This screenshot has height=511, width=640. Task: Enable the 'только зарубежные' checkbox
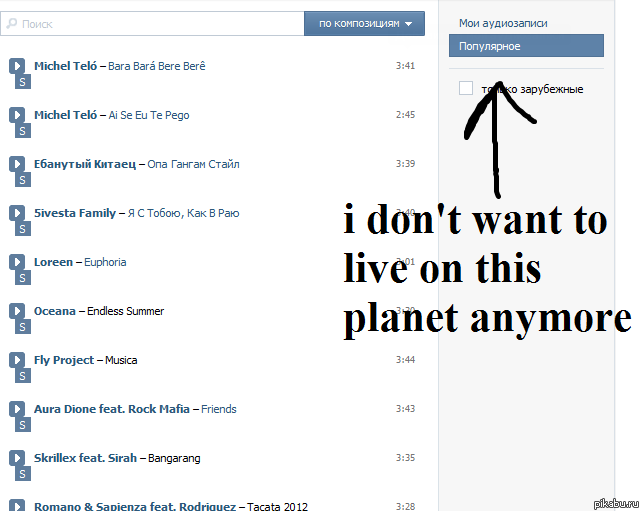(x=466, y=89)
